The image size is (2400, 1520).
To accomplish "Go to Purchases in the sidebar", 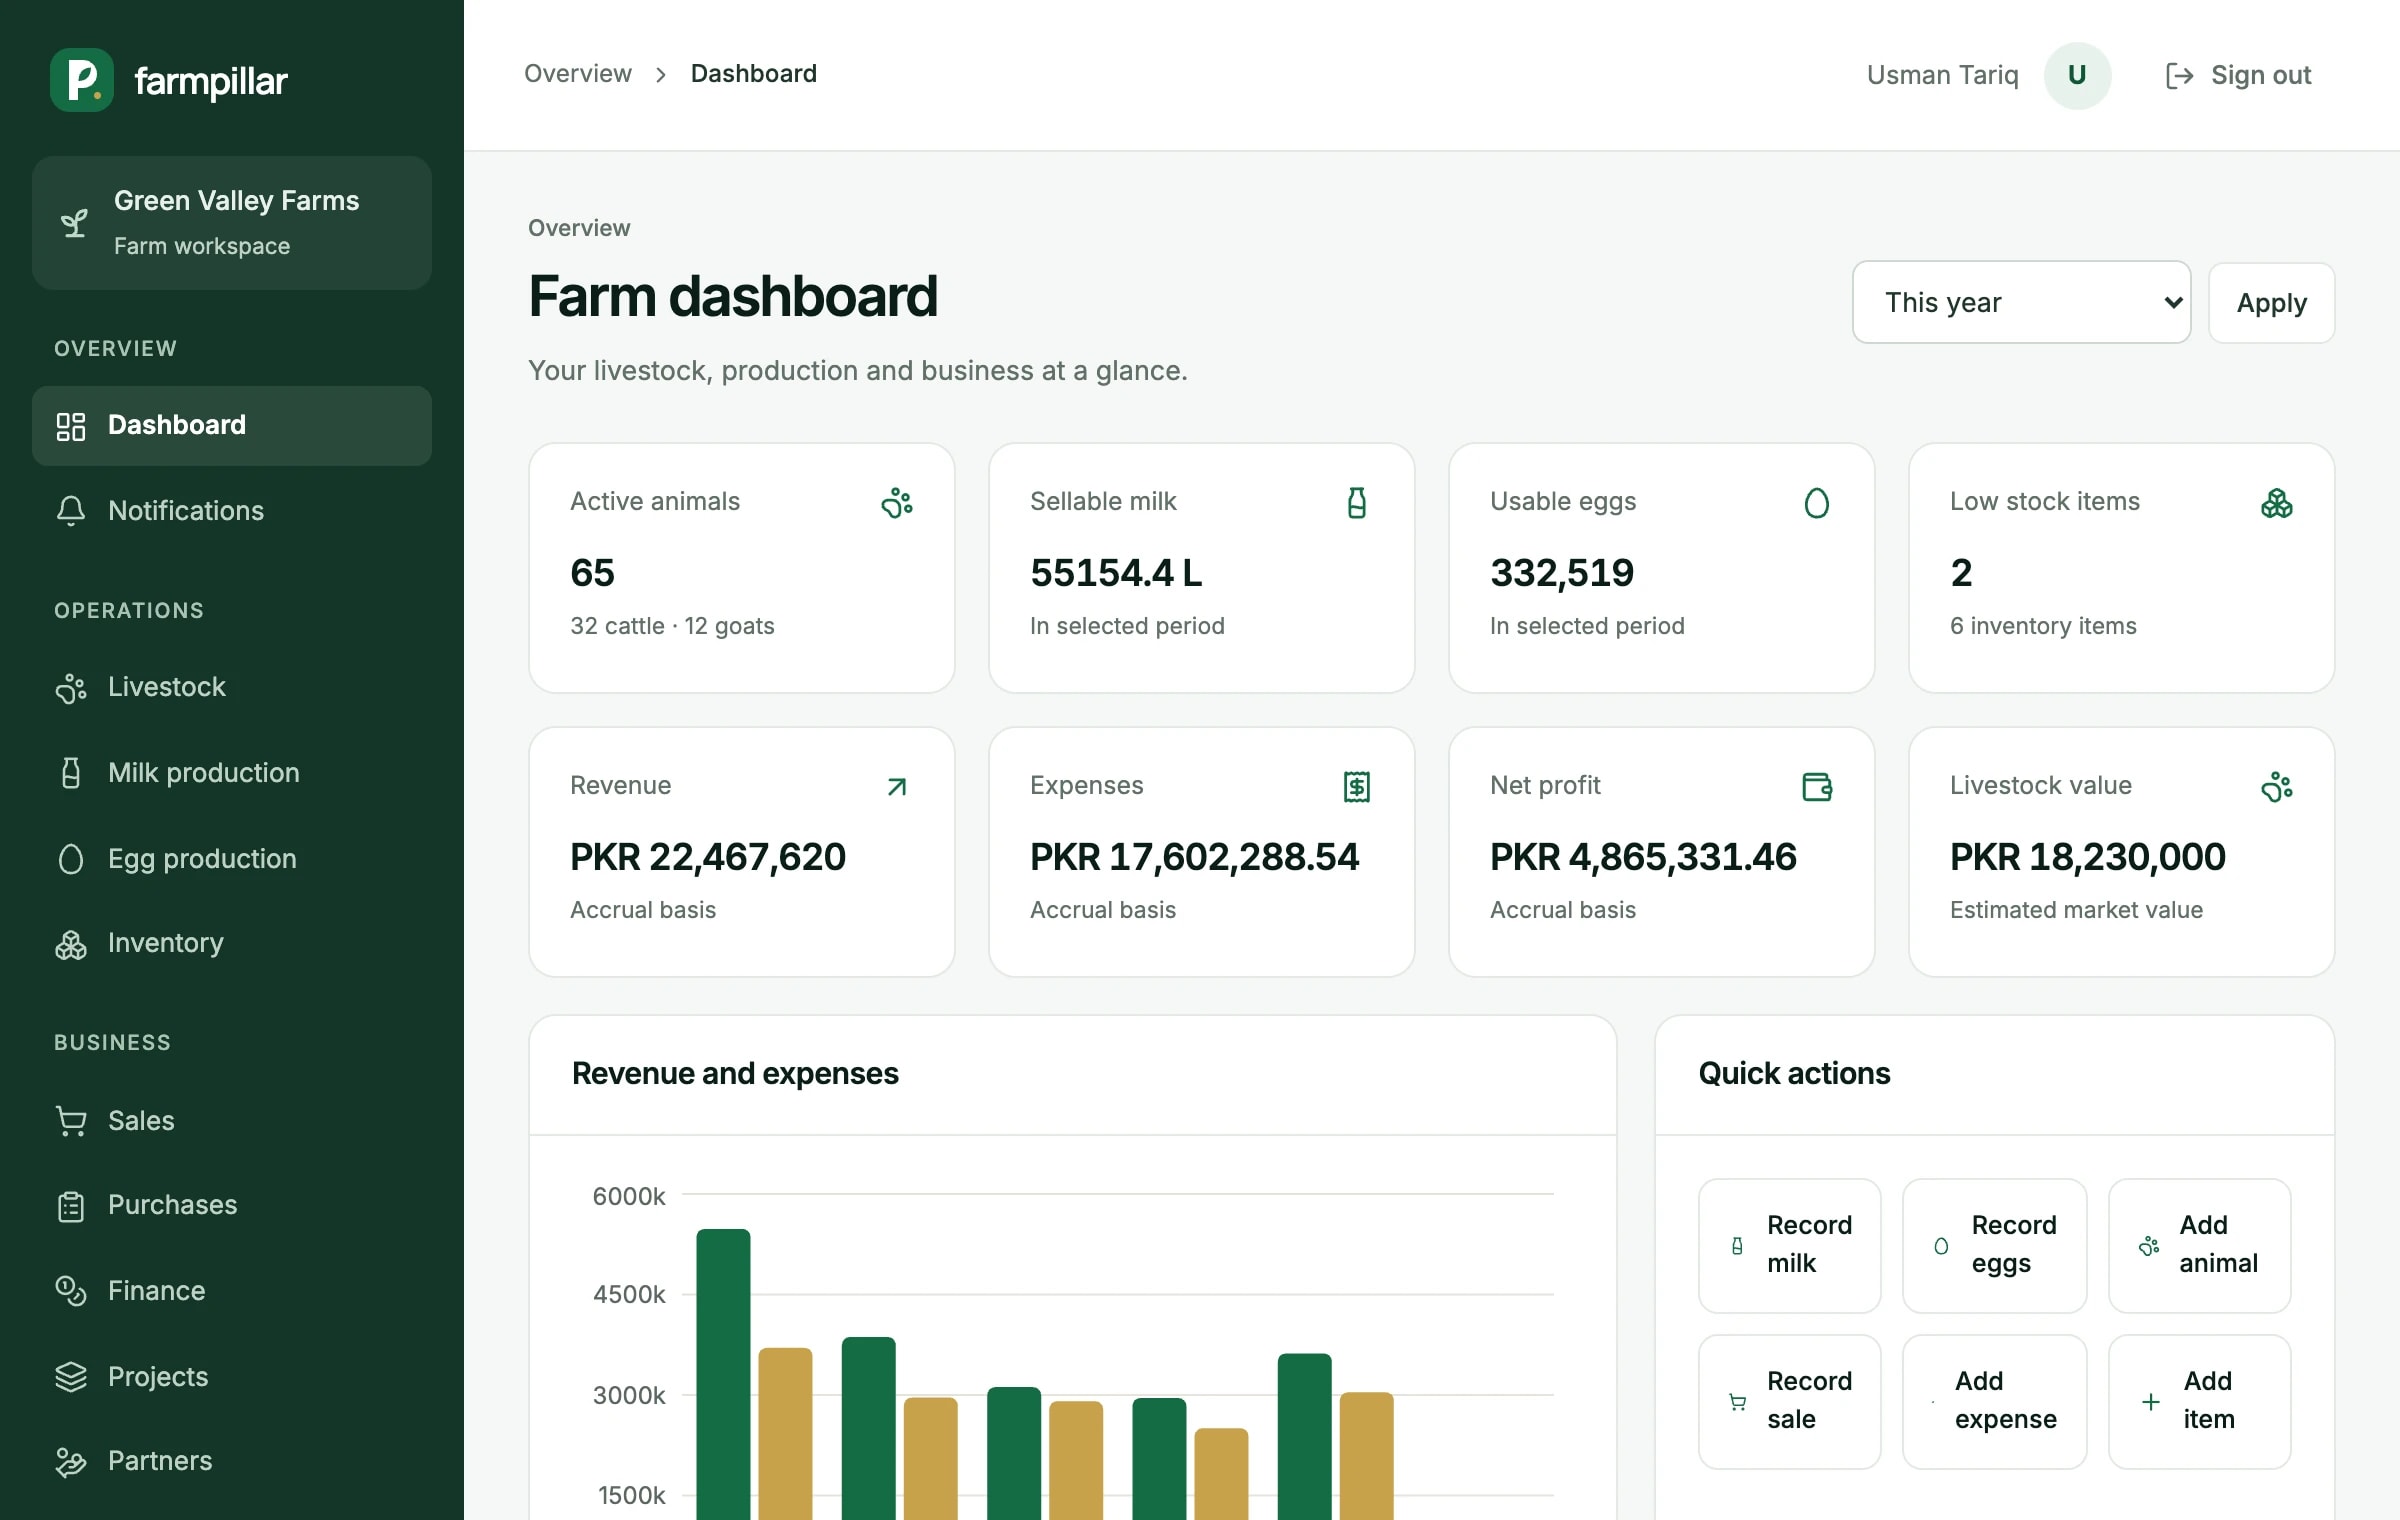I will tap(232, 1206).
